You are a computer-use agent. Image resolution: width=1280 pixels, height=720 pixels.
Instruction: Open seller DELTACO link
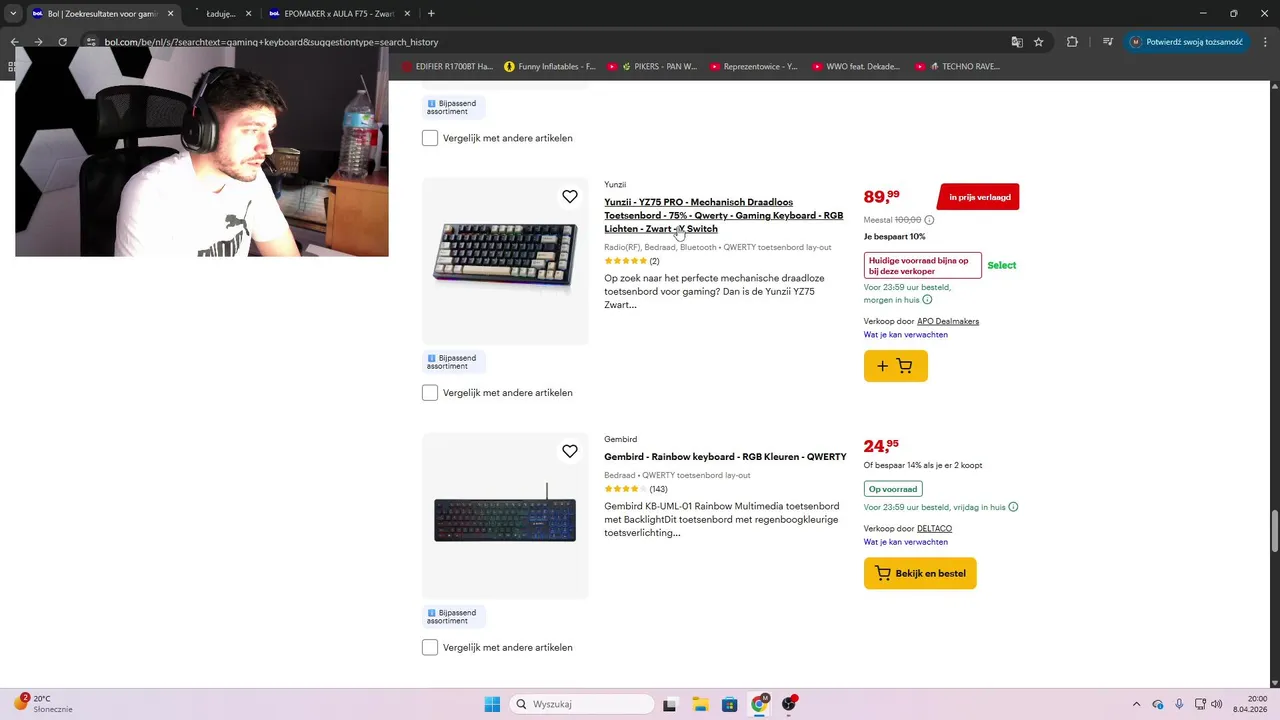click(x=934, y=529)
